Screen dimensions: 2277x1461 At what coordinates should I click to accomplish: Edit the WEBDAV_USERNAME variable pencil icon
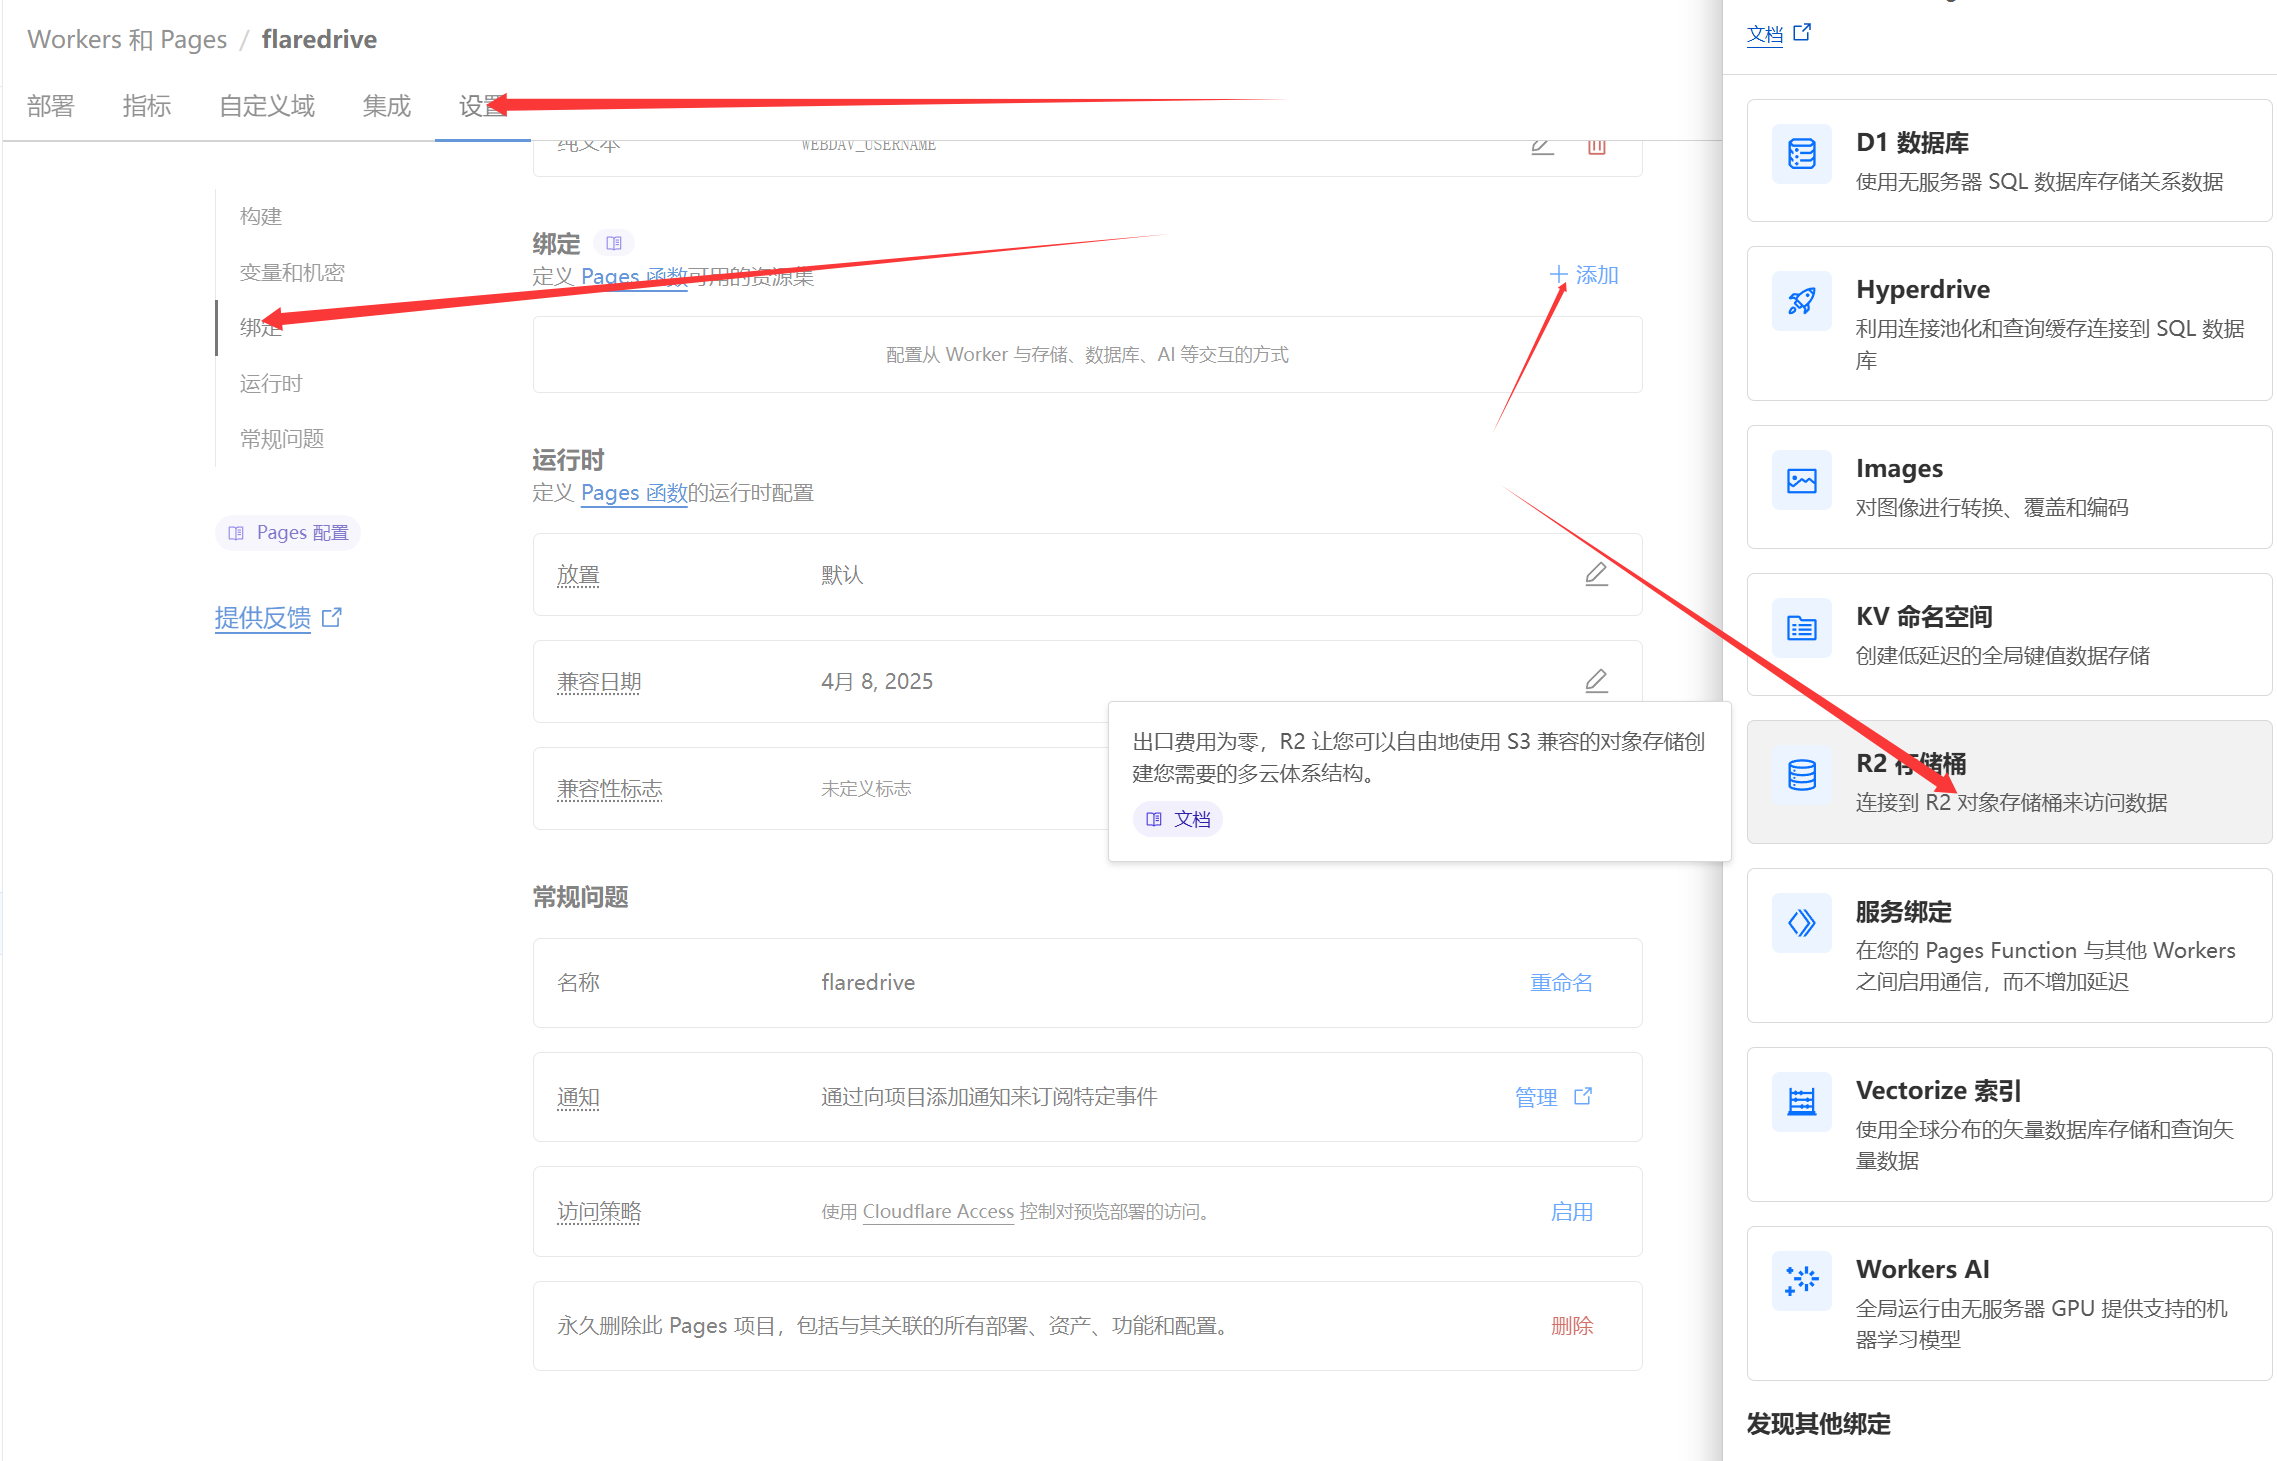[x=1542, y=147]
